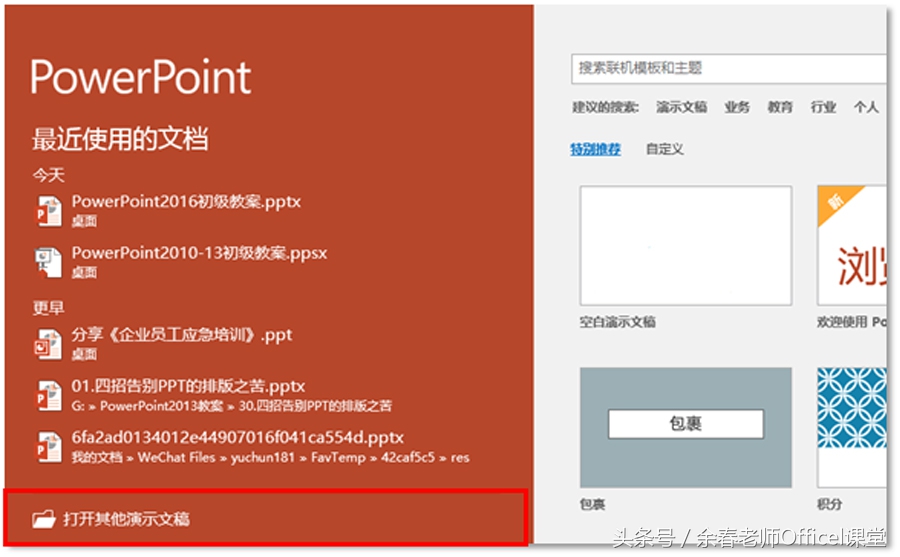Select suggested search 行业
Viewport: 900px width, 557px height.
click(x=823, y=107)
